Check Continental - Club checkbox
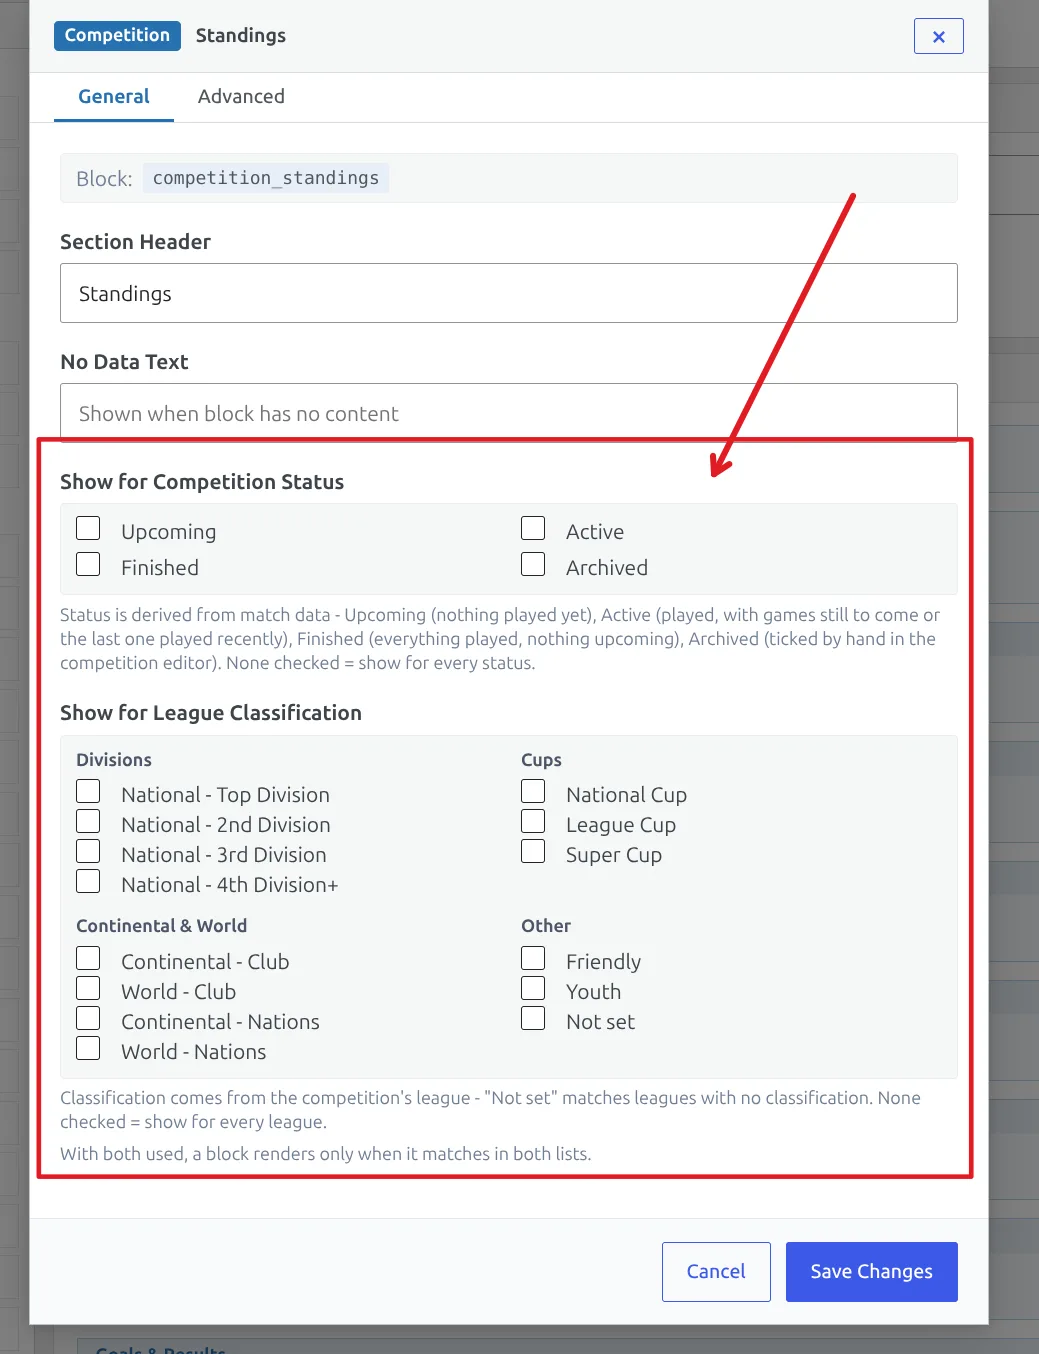The width and height of the screenshot is (1039, 1354). pyautogui.click(x=88, y=958)
